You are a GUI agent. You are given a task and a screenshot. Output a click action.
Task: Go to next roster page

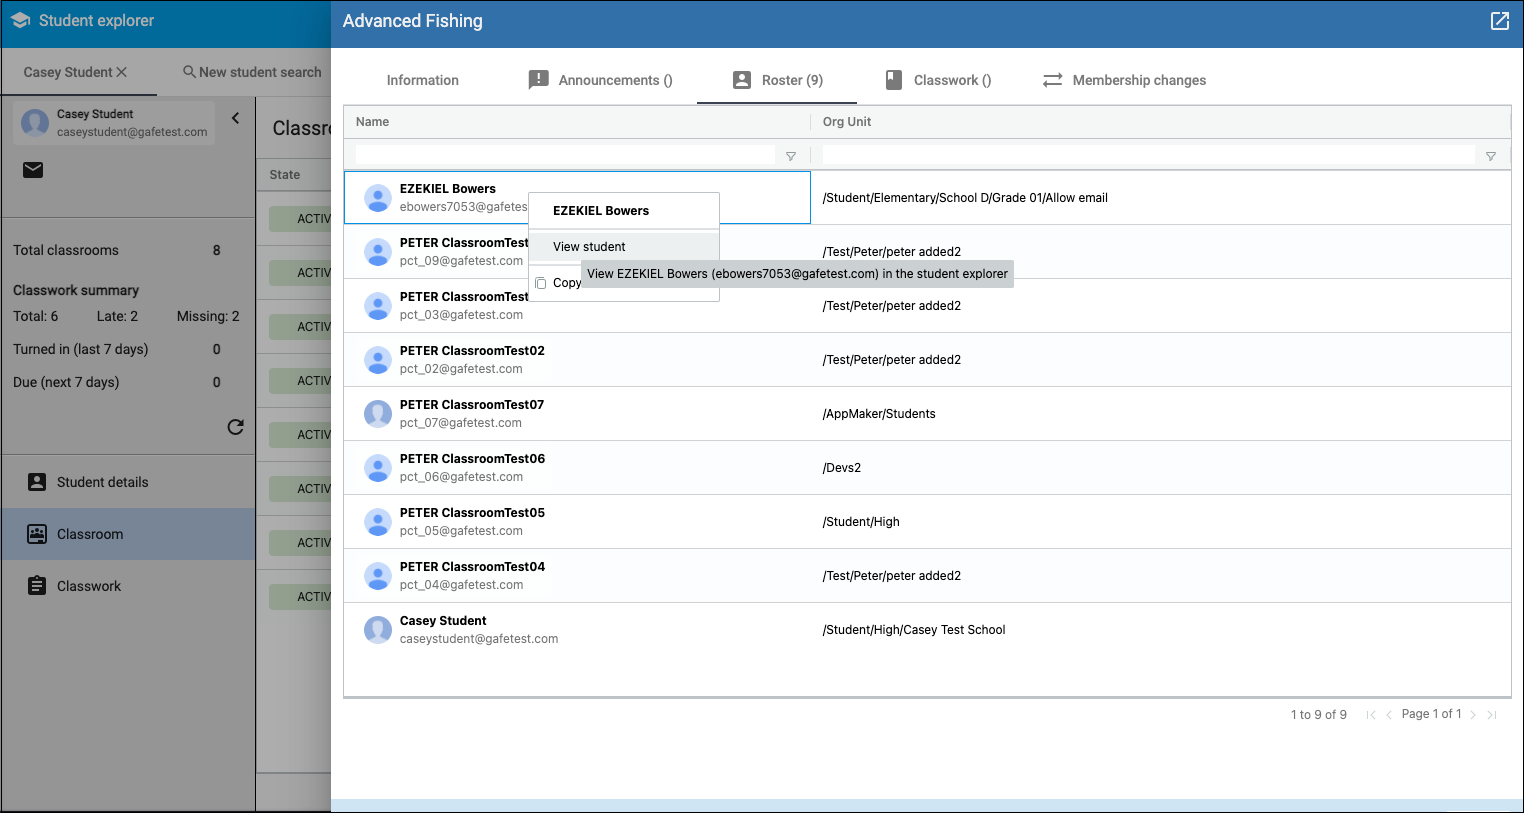(1473, 715)
